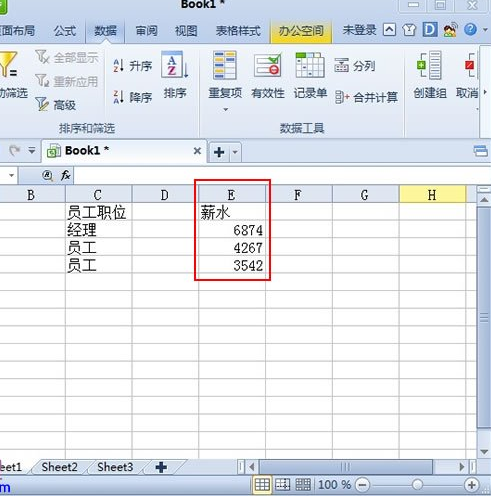The width and height of the screenshot is (491, 496).
Task: Select cell containing 6874 in column E
Action: [232, 230]
